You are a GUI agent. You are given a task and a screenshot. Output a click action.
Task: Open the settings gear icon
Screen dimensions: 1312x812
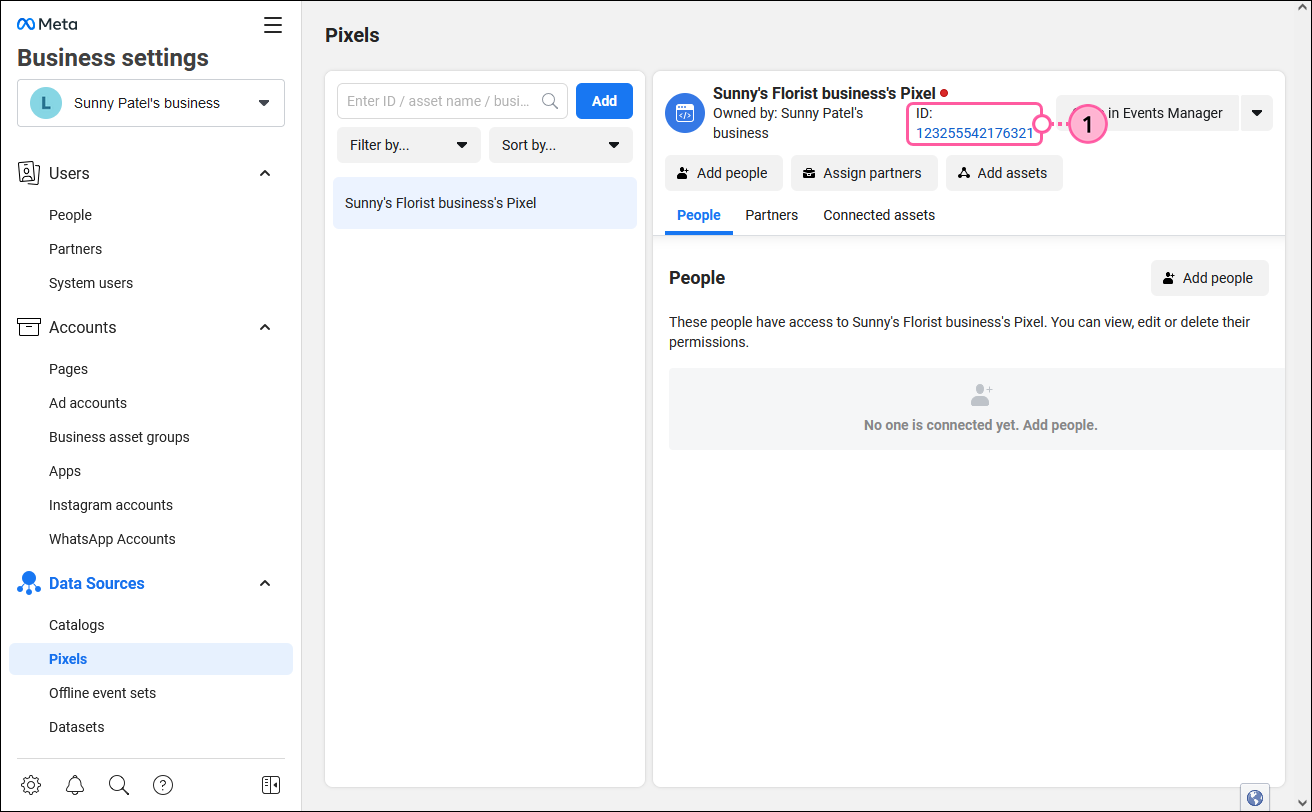pyautogui.click(x=31, y=785)
